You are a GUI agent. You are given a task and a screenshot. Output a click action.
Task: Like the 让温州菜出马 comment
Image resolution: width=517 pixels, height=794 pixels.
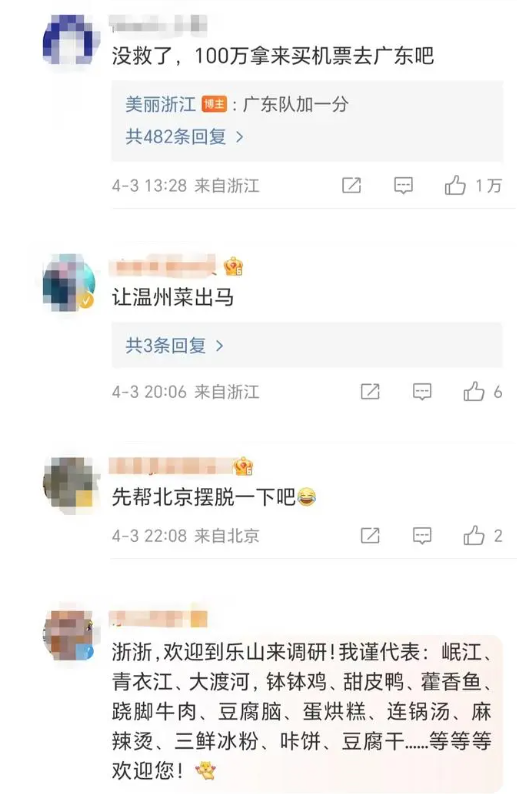(x=474, y=391)
